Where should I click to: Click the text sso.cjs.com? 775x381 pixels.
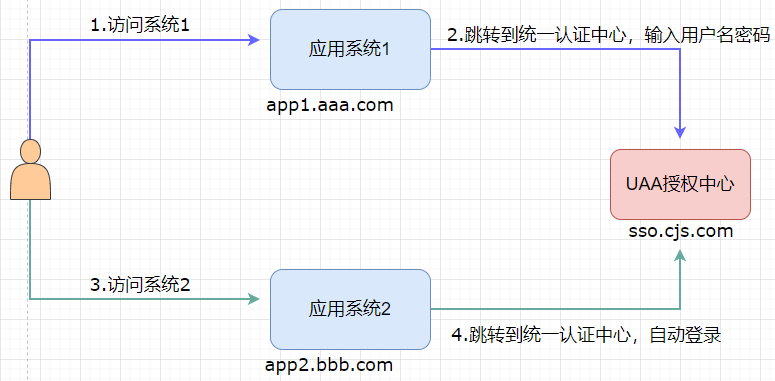pos(681,231)
